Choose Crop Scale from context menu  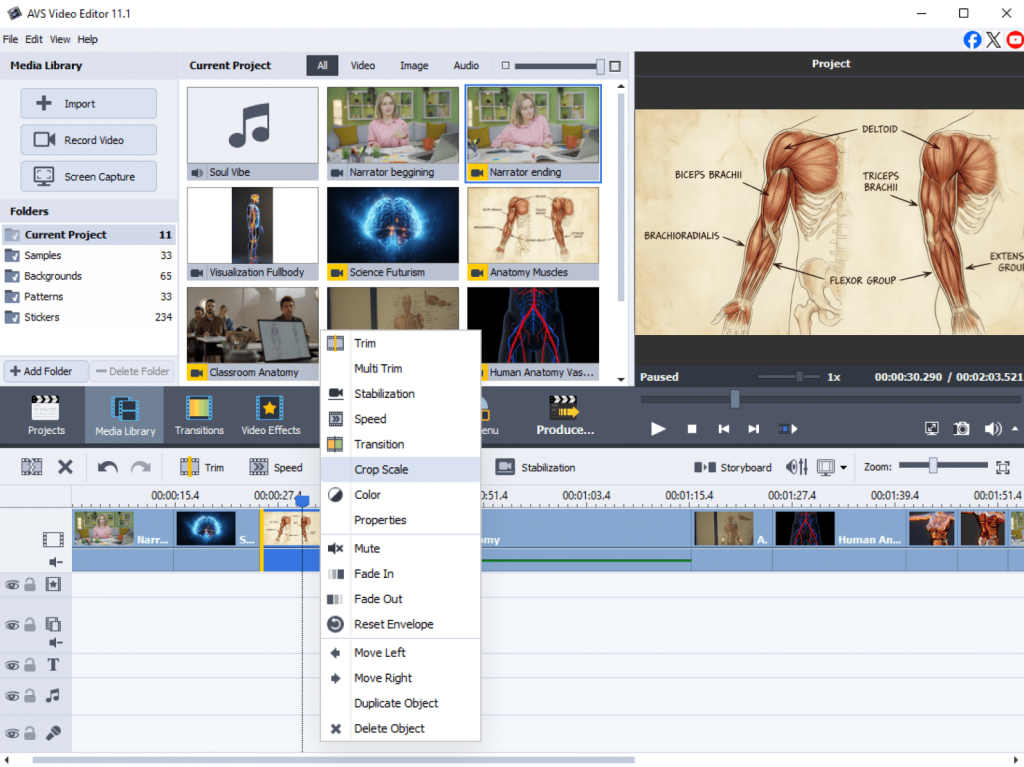[381, 469]
